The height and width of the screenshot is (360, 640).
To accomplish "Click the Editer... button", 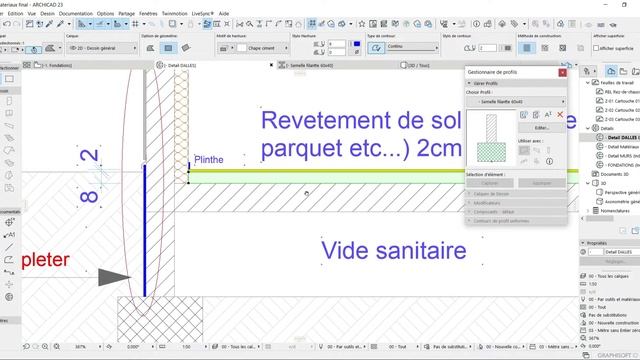I will 542,128.
